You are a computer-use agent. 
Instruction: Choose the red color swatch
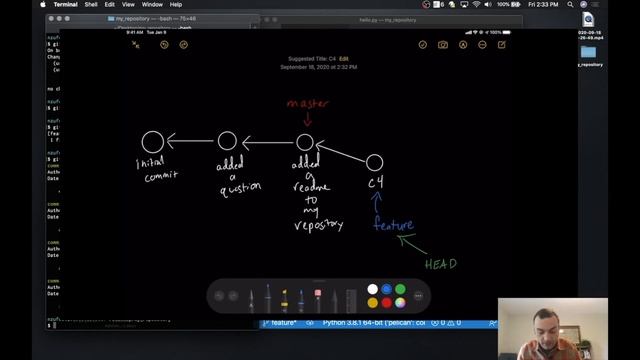point(387,303)
